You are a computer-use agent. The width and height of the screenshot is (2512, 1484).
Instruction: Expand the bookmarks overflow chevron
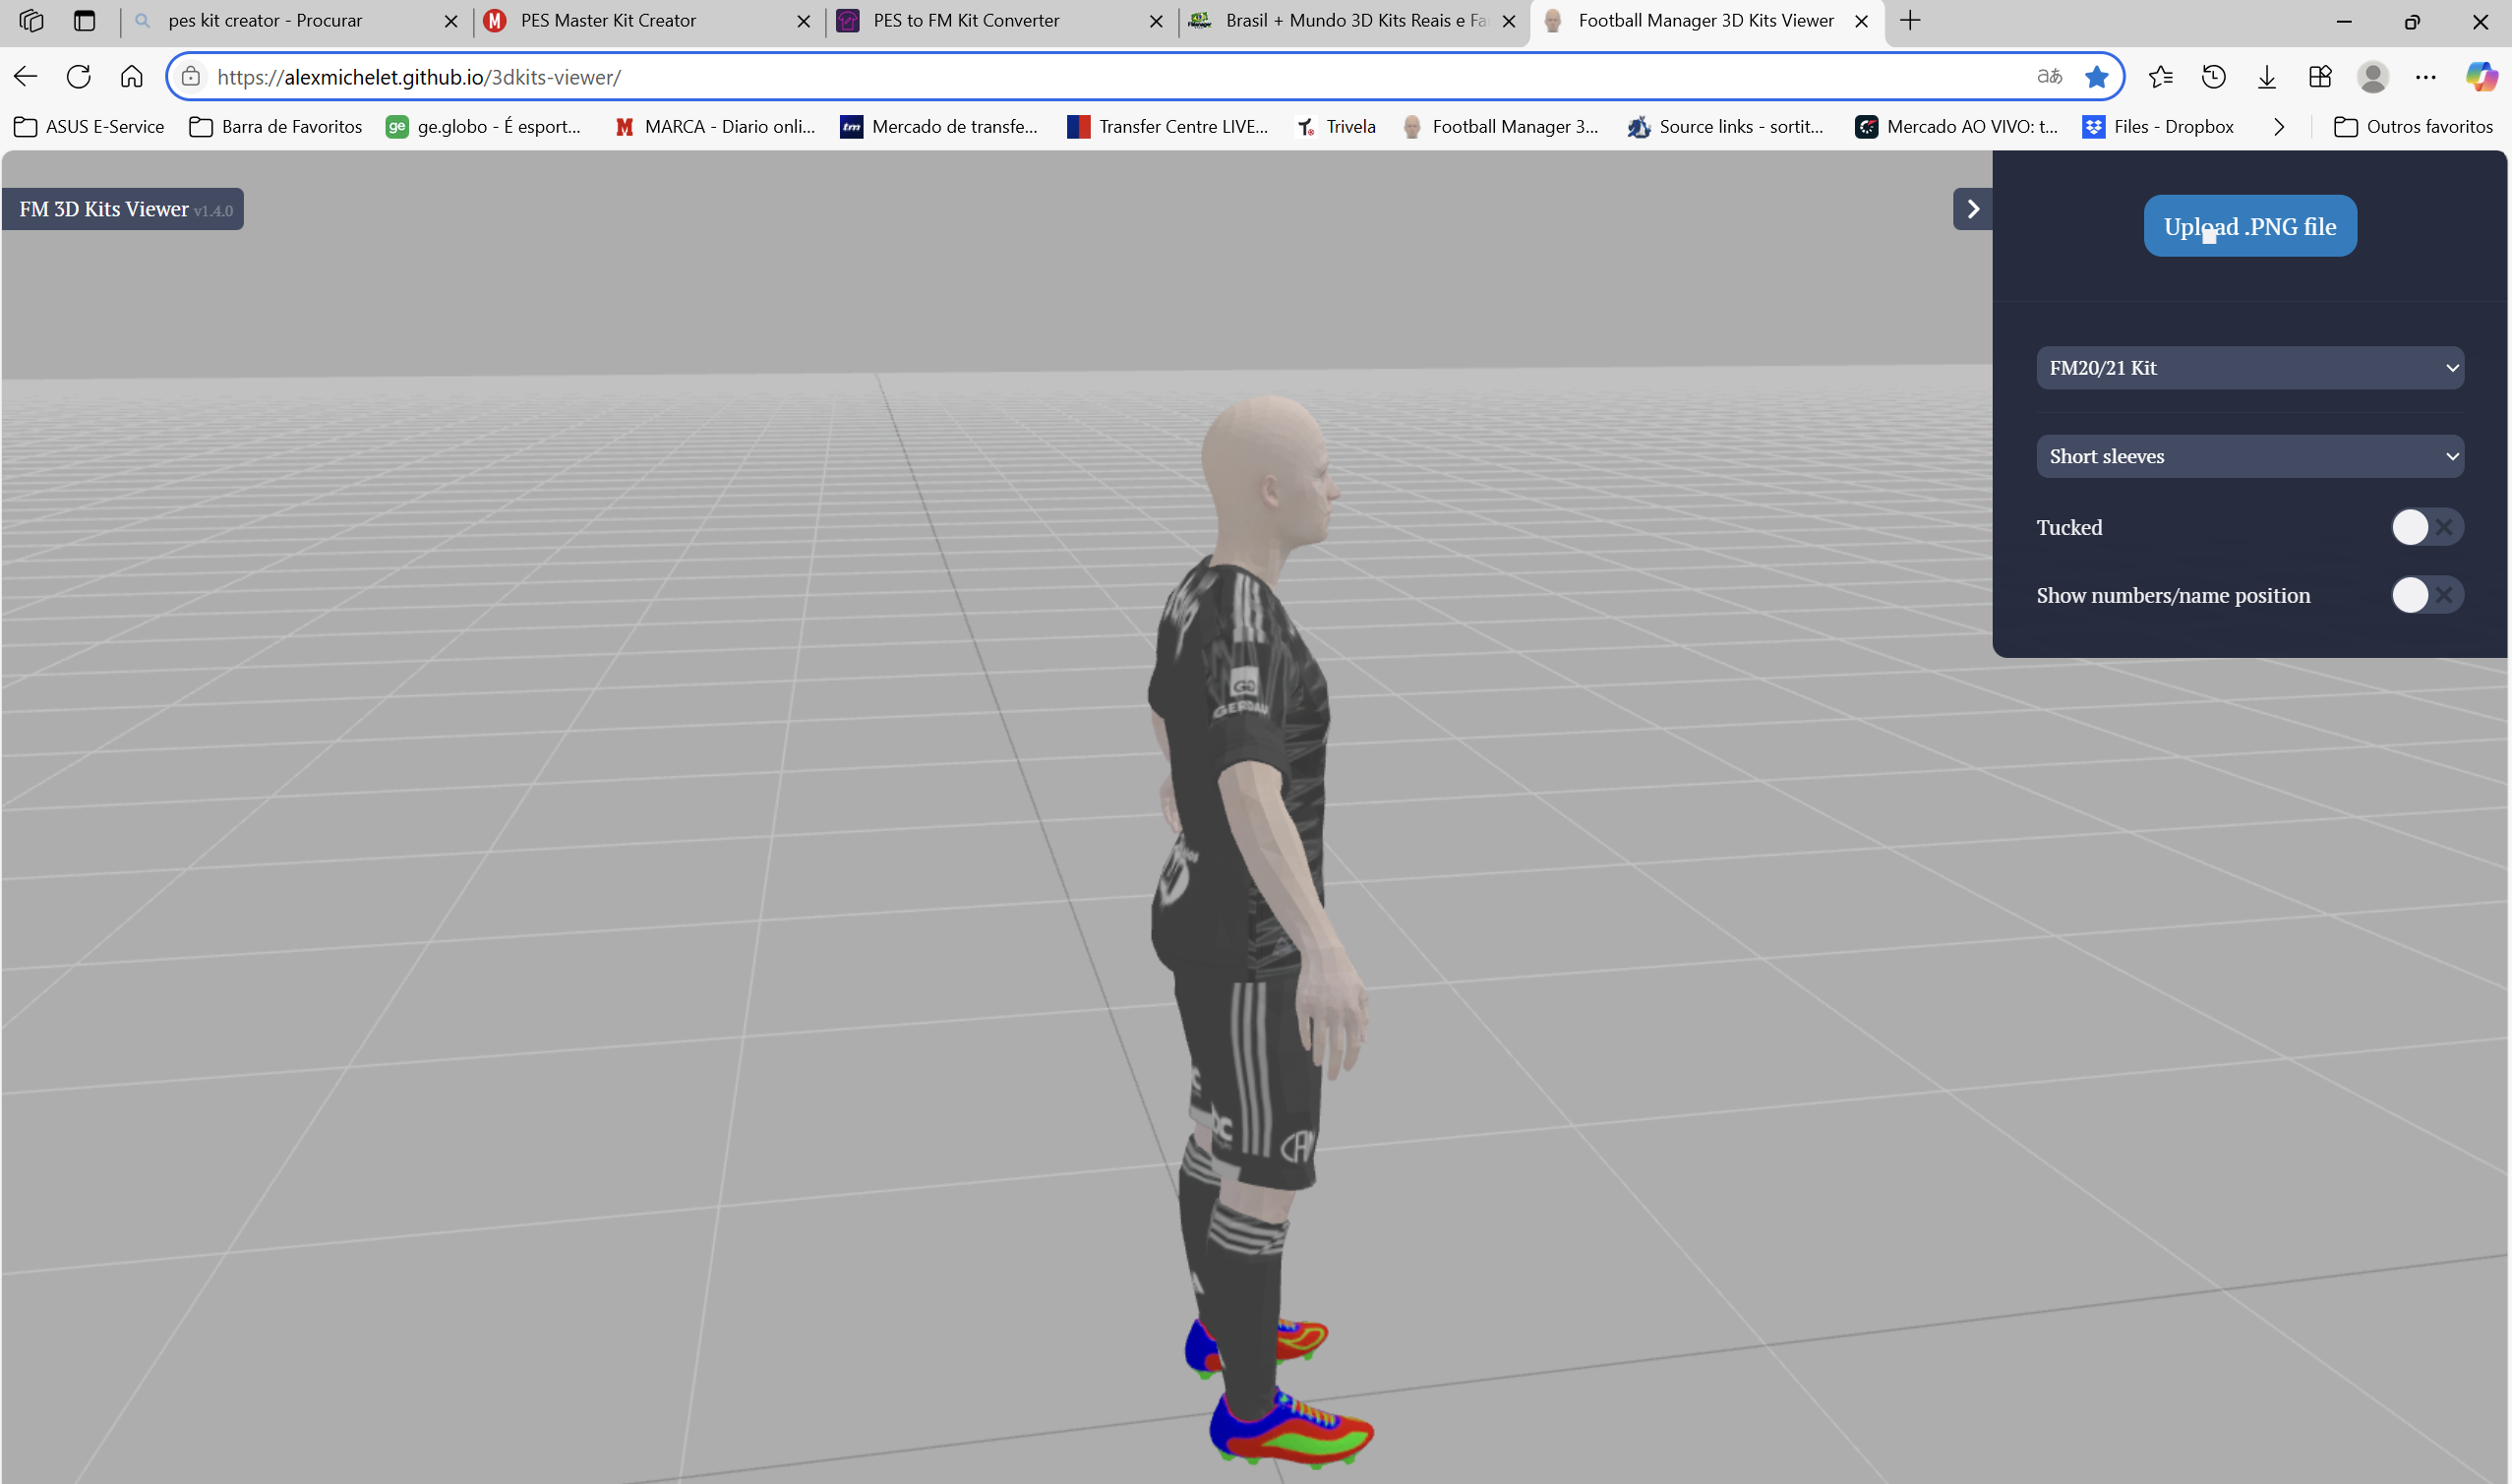click(2279, 127)
